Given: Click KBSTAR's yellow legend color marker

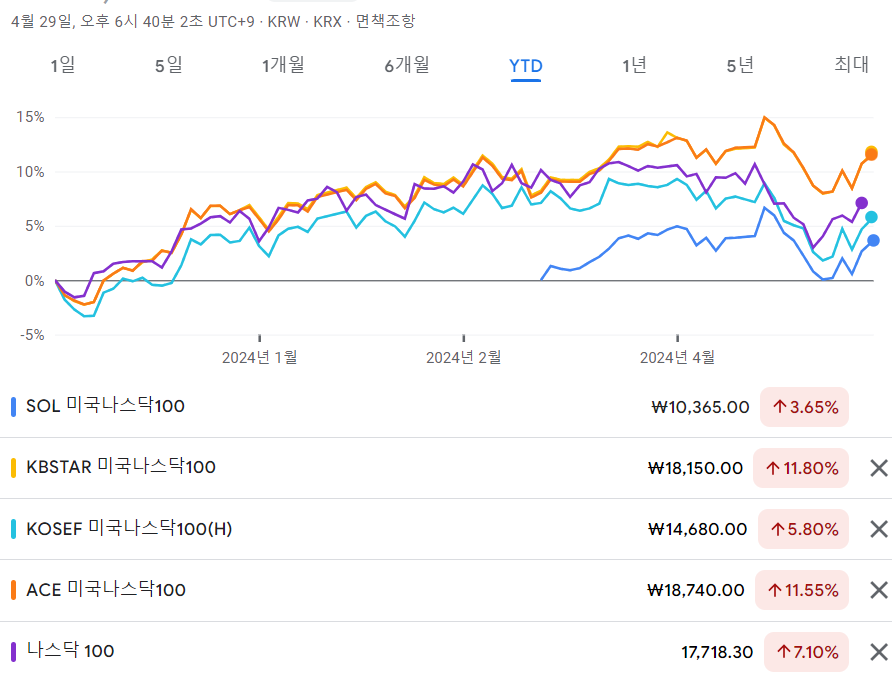Looking at the screenshot, I should click(11, 468).
